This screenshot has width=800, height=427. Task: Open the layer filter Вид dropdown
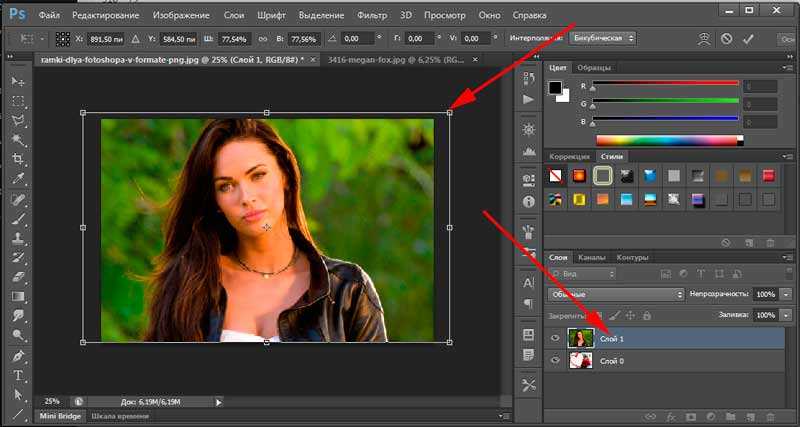pyautogui.click(x=582, y=274)
